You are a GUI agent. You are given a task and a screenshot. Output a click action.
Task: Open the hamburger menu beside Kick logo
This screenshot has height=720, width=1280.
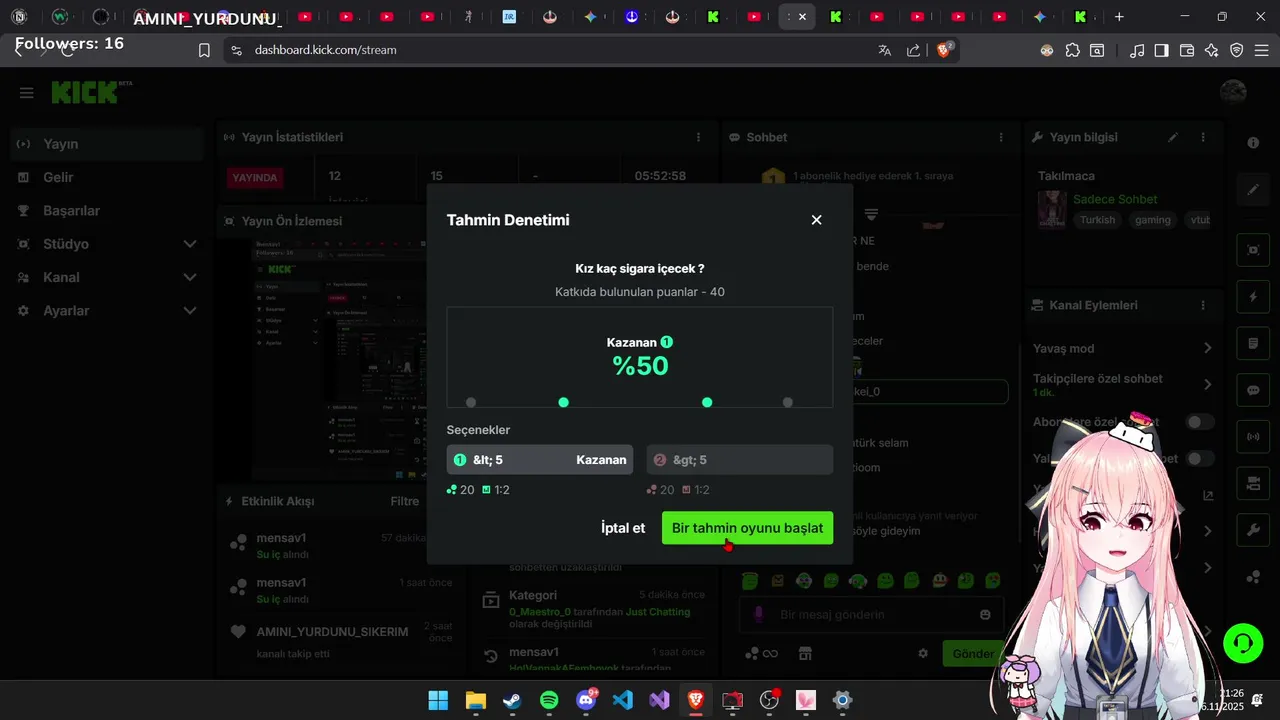click(x=27, y=93)
